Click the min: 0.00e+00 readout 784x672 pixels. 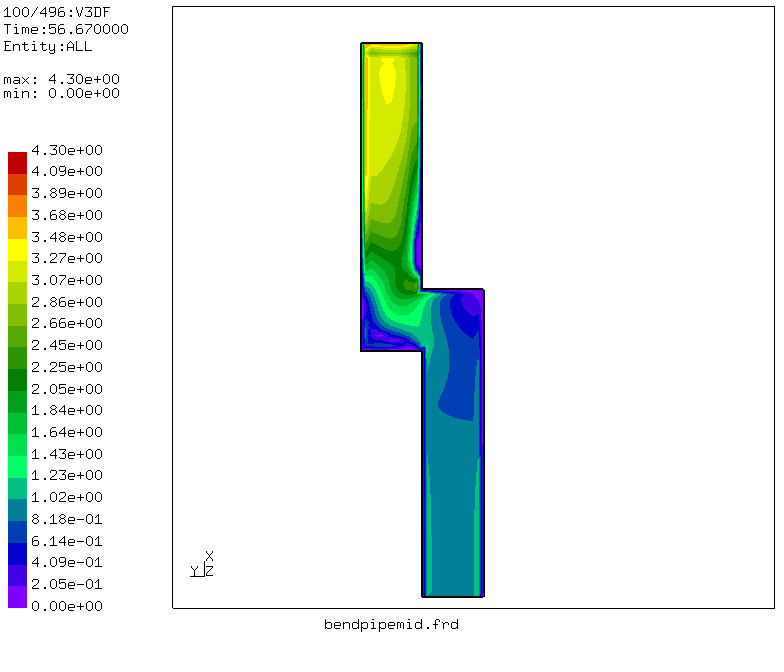62,93
